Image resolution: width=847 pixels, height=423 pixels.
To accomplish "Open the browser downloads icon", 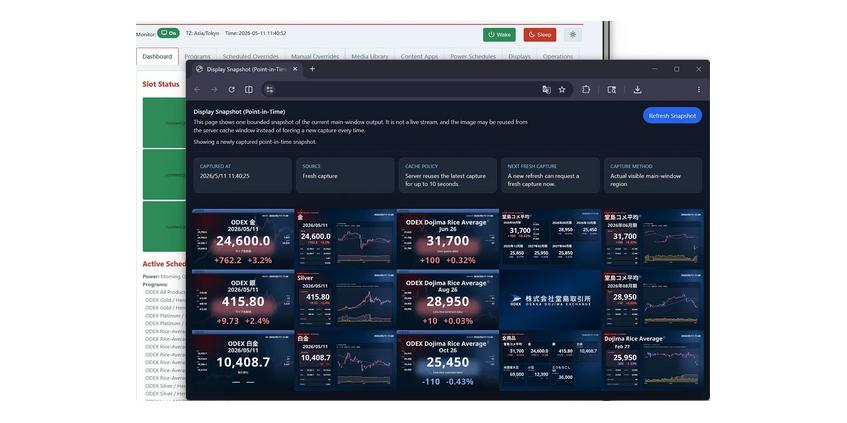I will tap(637, 90).
